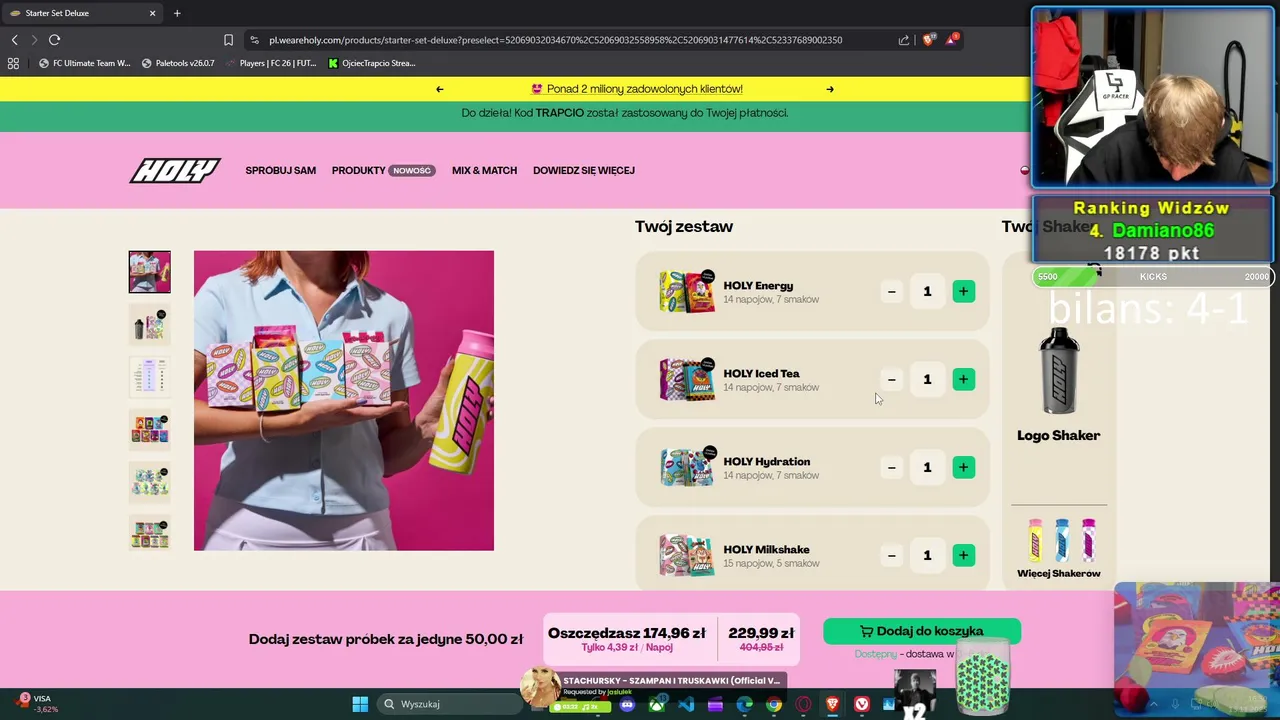This screenshot has height=720, width=1280.
Task: Go back to the previous browser page
Action: coord(14,40)
